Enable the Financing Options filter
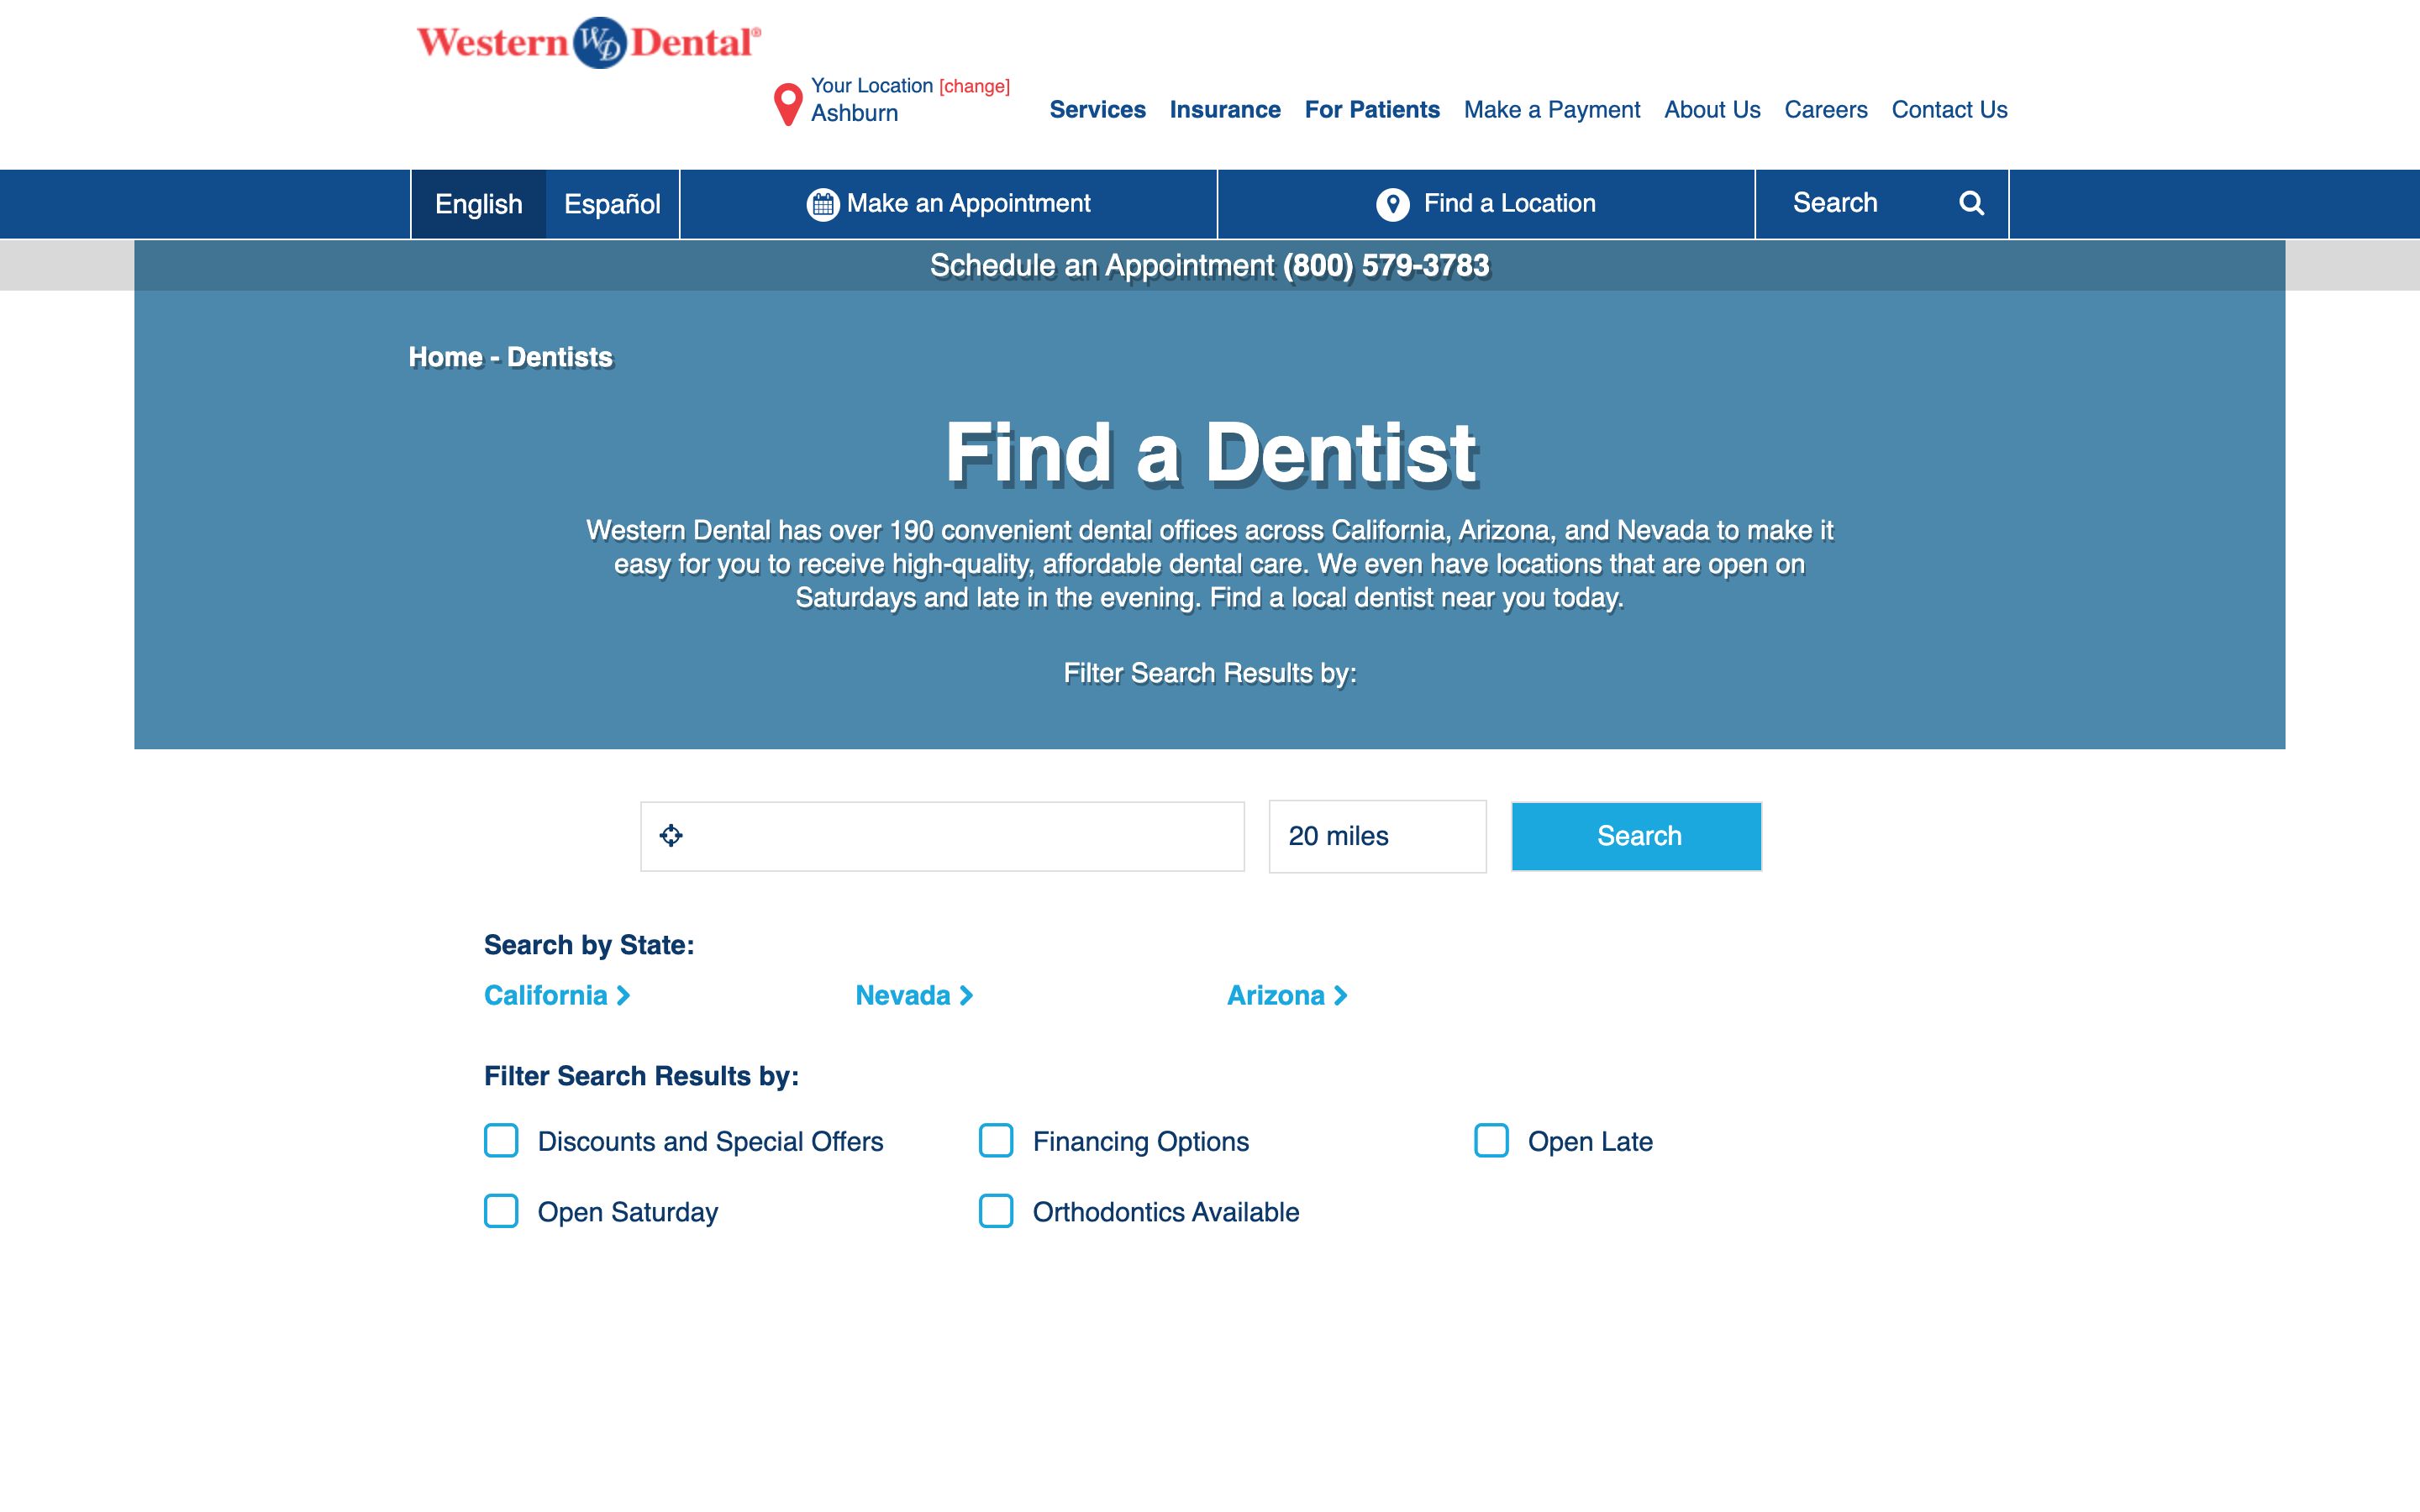The width and height of the screenshot is (2420, 1512). click(x=996, y=1140)
